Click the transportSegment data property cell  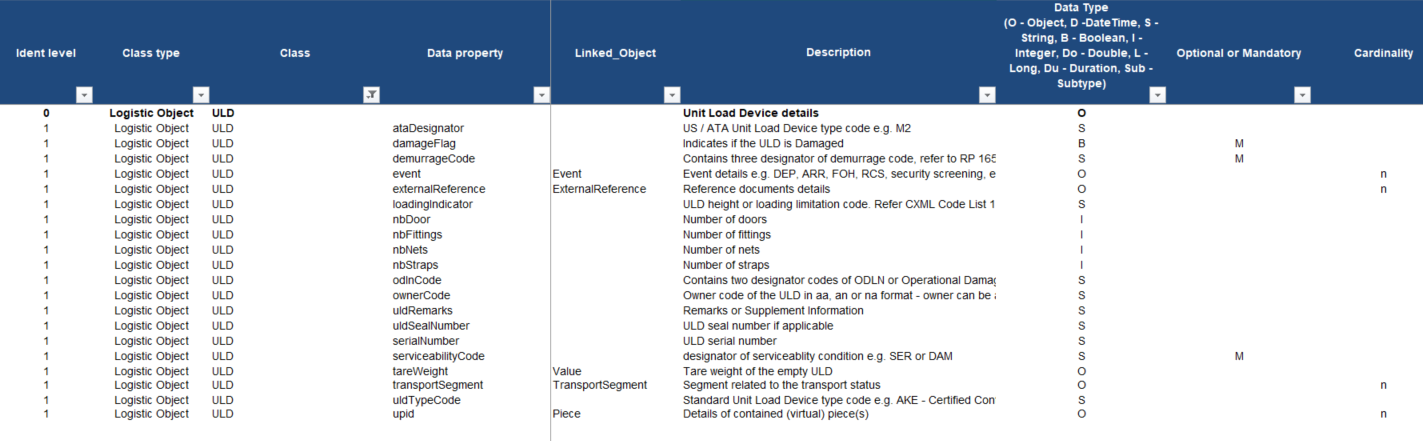(438, 385)
